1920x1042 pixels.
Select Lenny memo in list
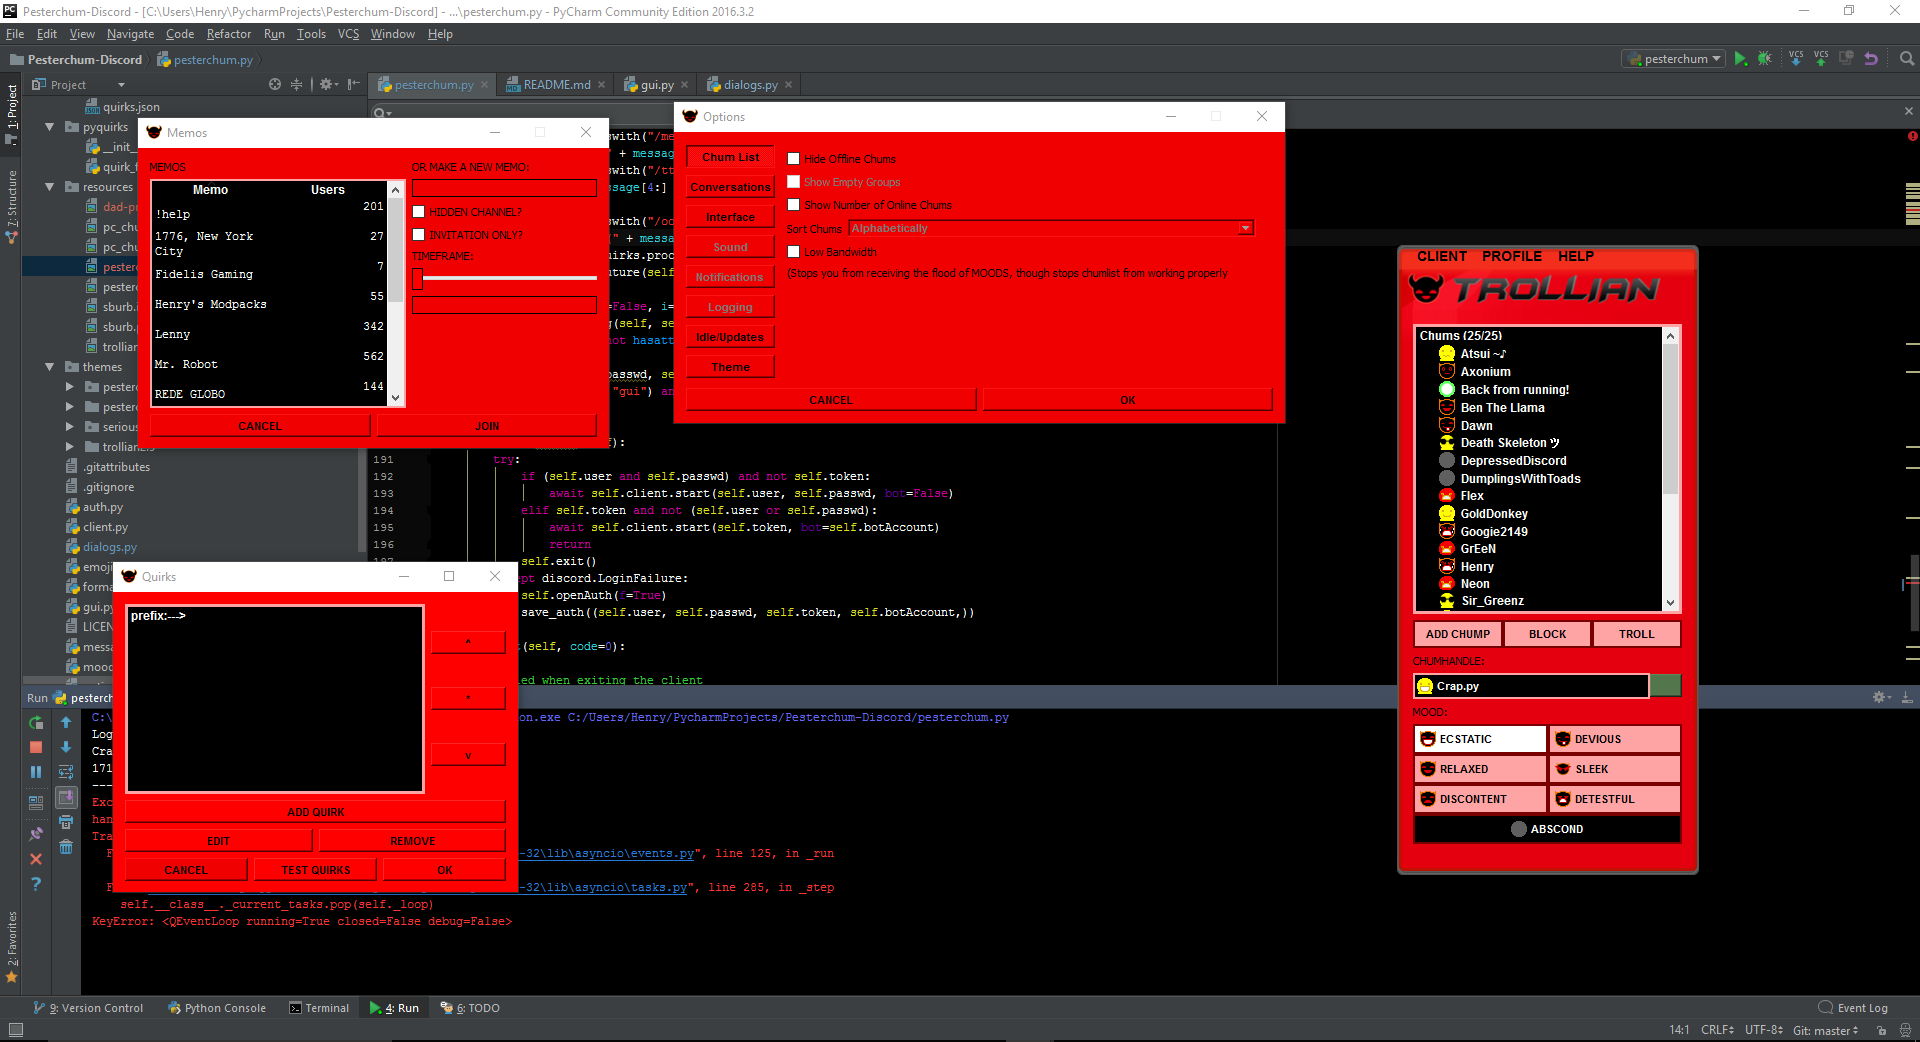(x=269, y=334)
